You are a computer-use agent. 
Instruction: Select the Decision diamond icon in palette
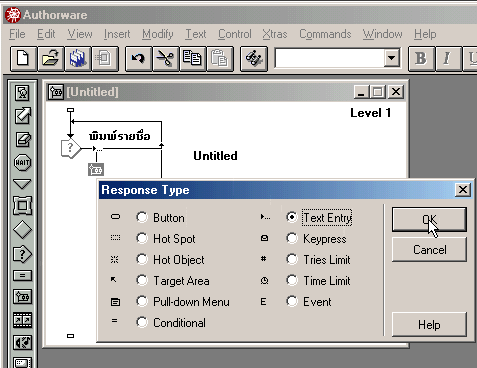22,230
